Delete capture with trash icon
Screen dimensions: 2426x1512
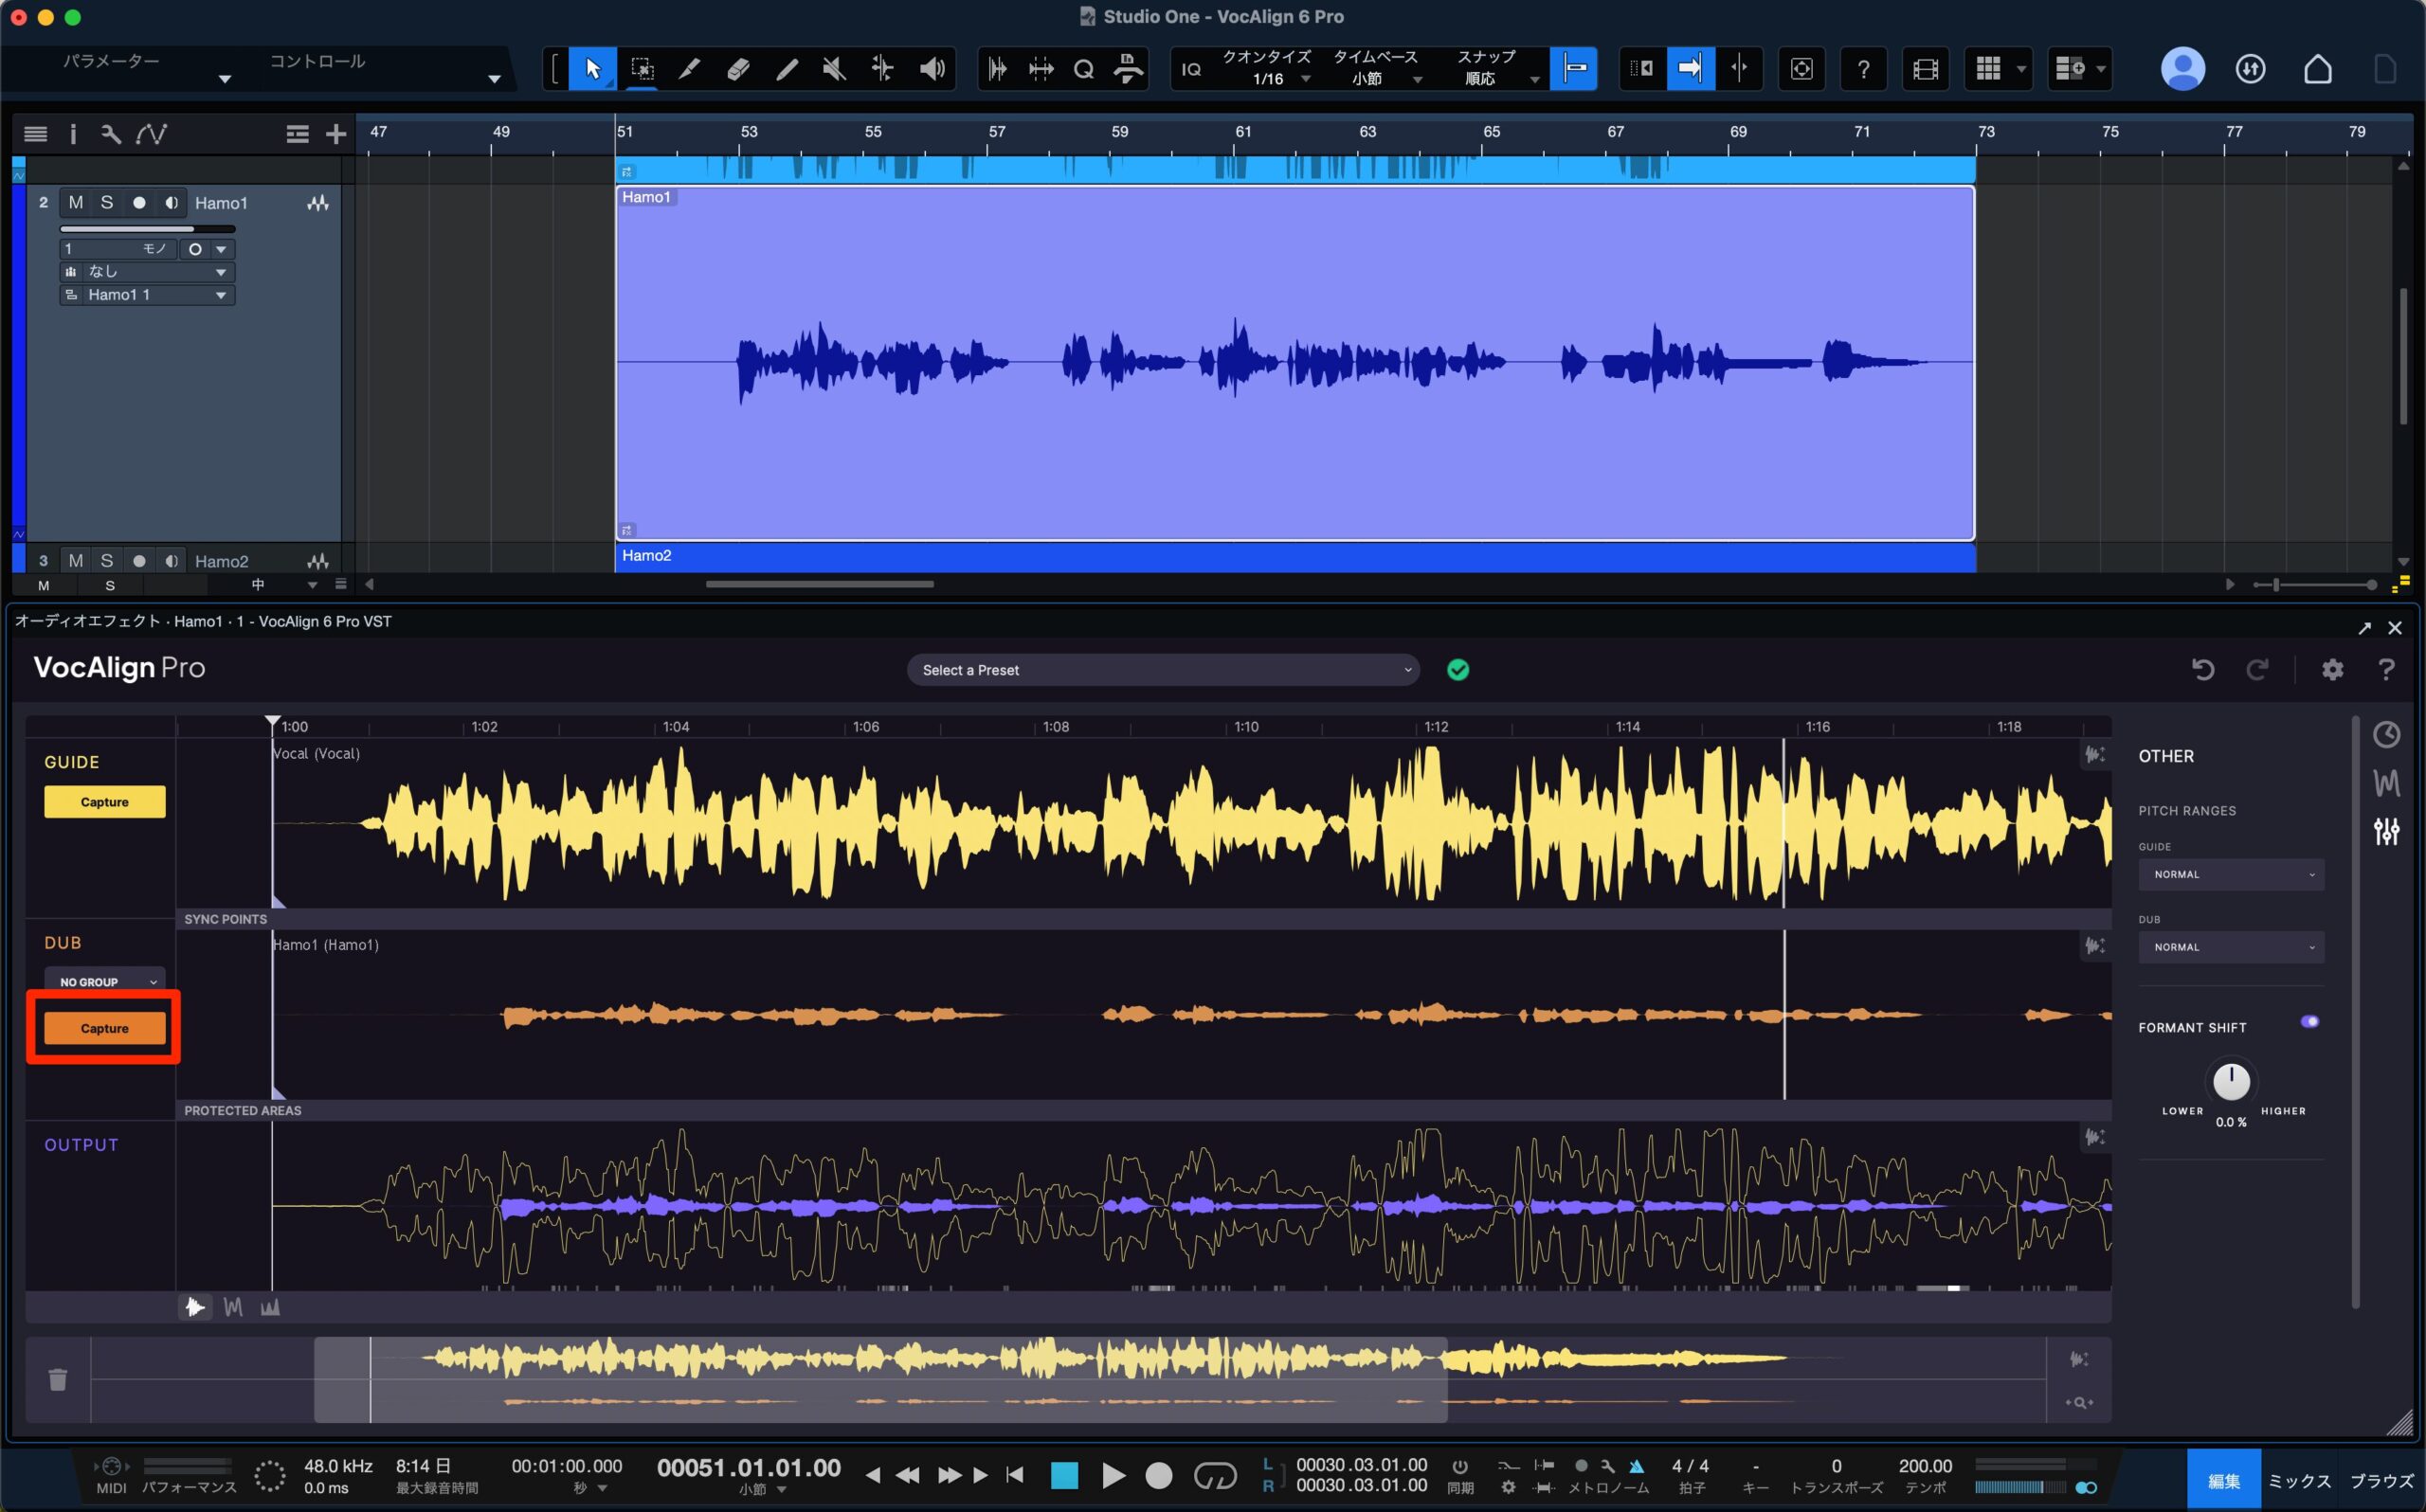pyautogui.click(x=58, y=1379)
